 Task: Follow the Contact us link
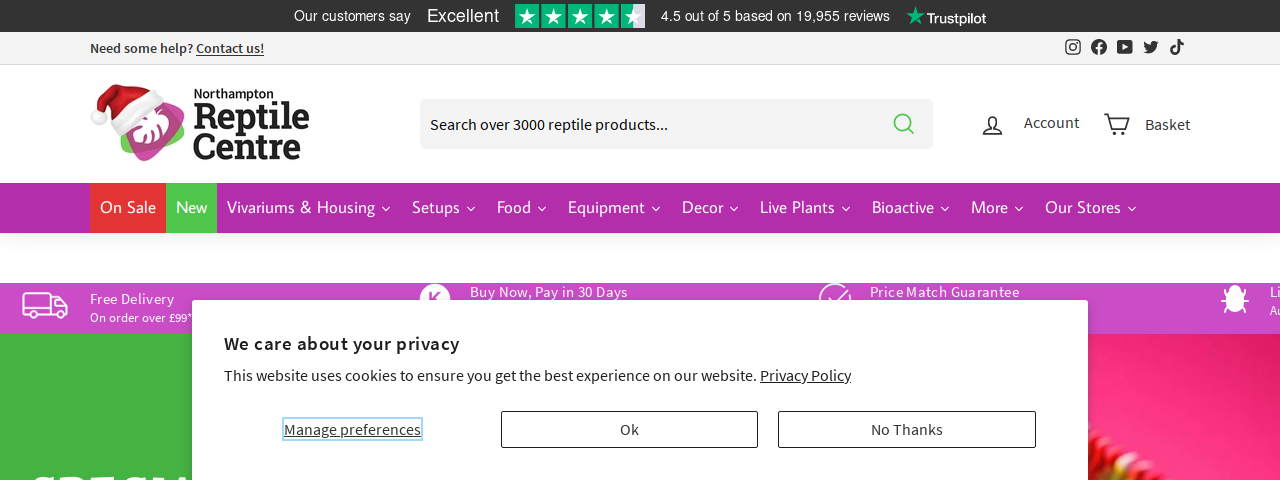point(230,48)
